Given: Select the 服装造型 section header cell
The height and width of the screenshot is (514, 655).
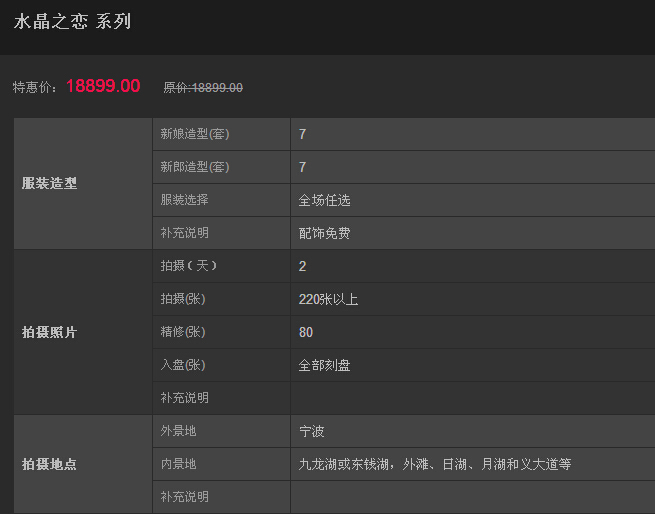Looking at the screenshot, I should point(83,183).
